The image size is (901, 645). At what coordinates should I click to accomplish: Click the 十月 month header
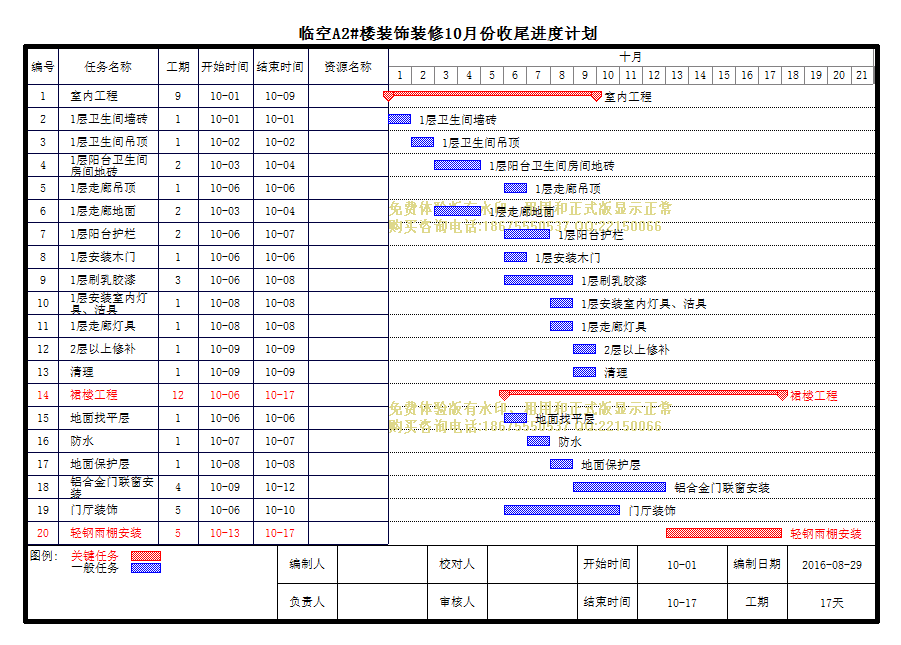631,57
